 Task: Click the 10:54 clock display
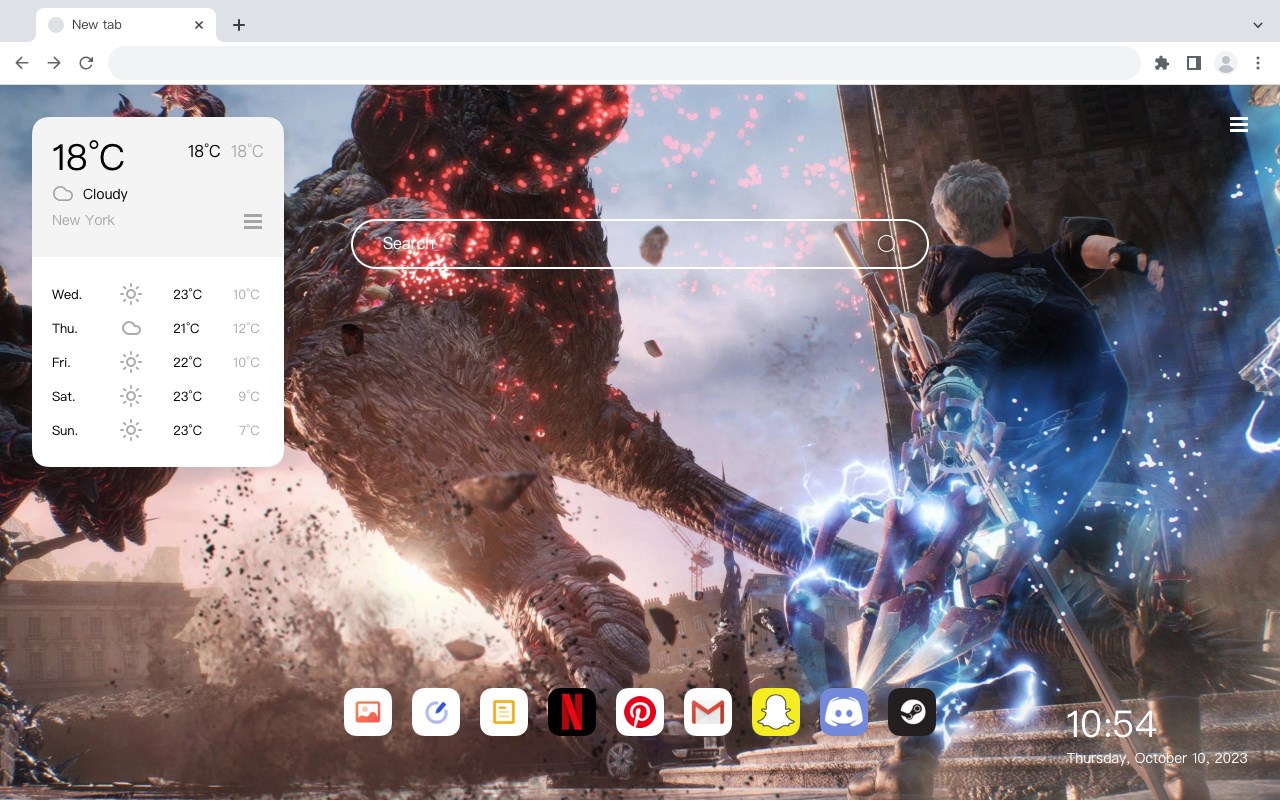[1111, 724]
